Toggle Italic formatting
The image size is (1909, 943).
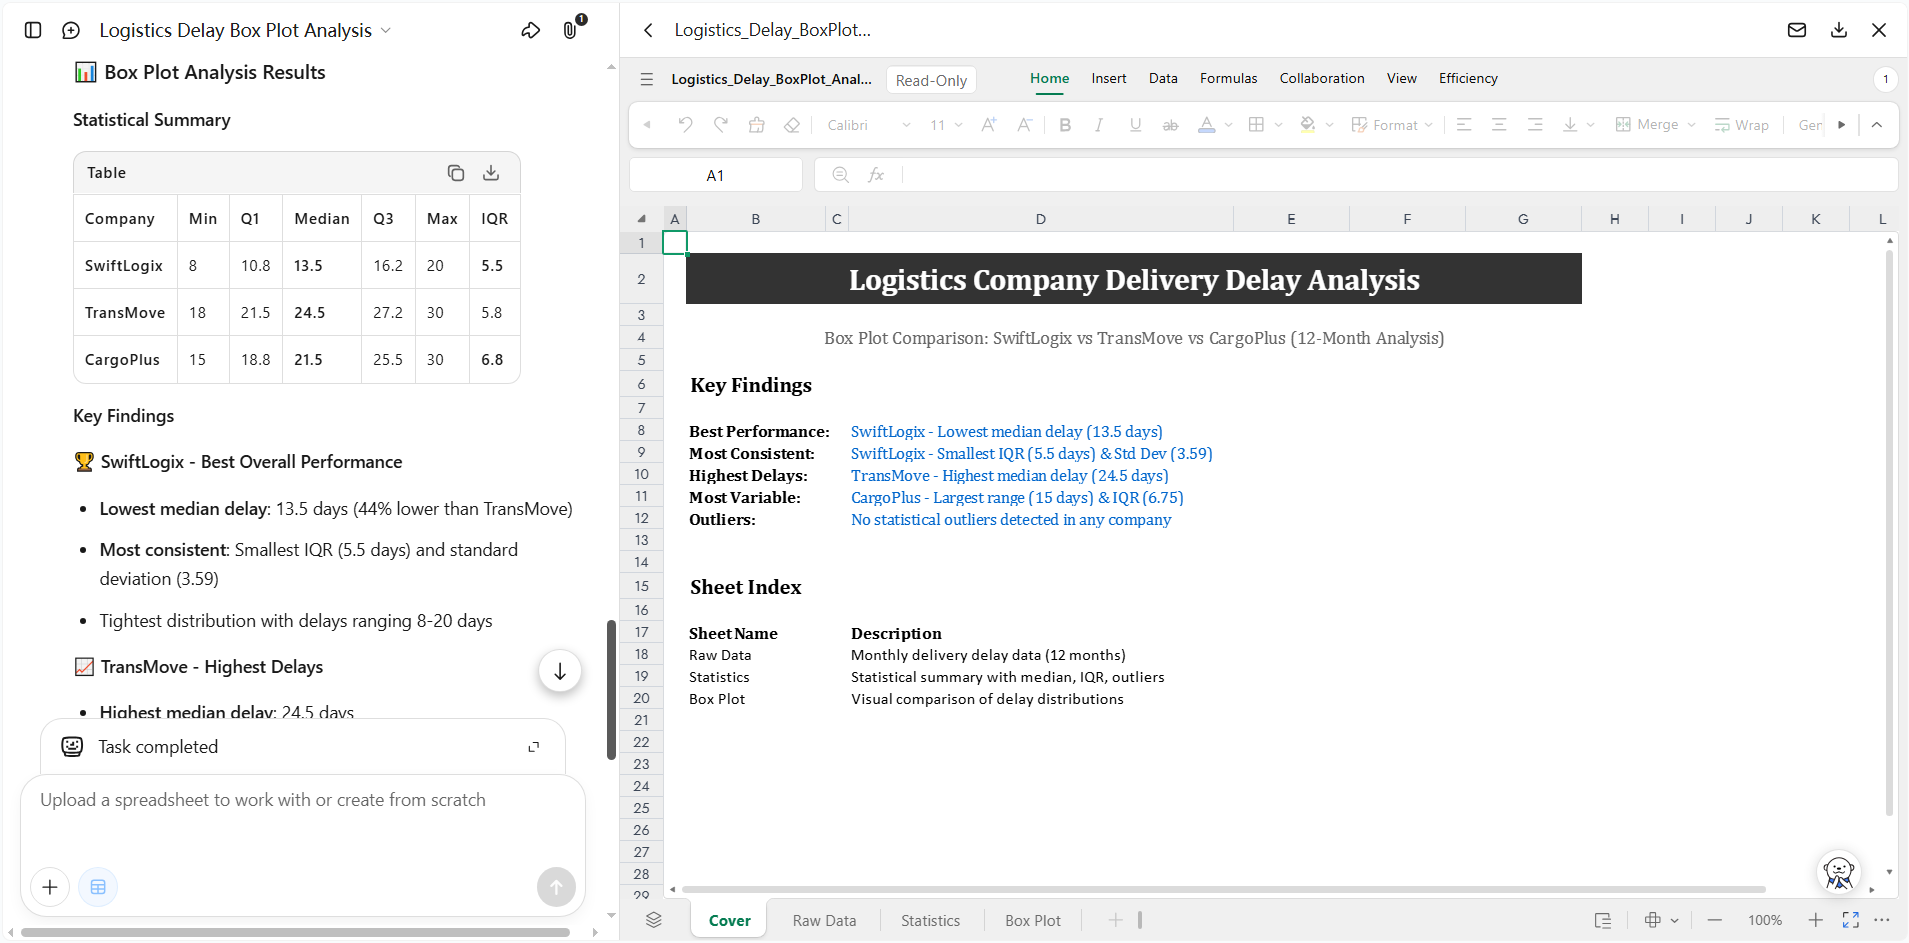coord(1099,125)
